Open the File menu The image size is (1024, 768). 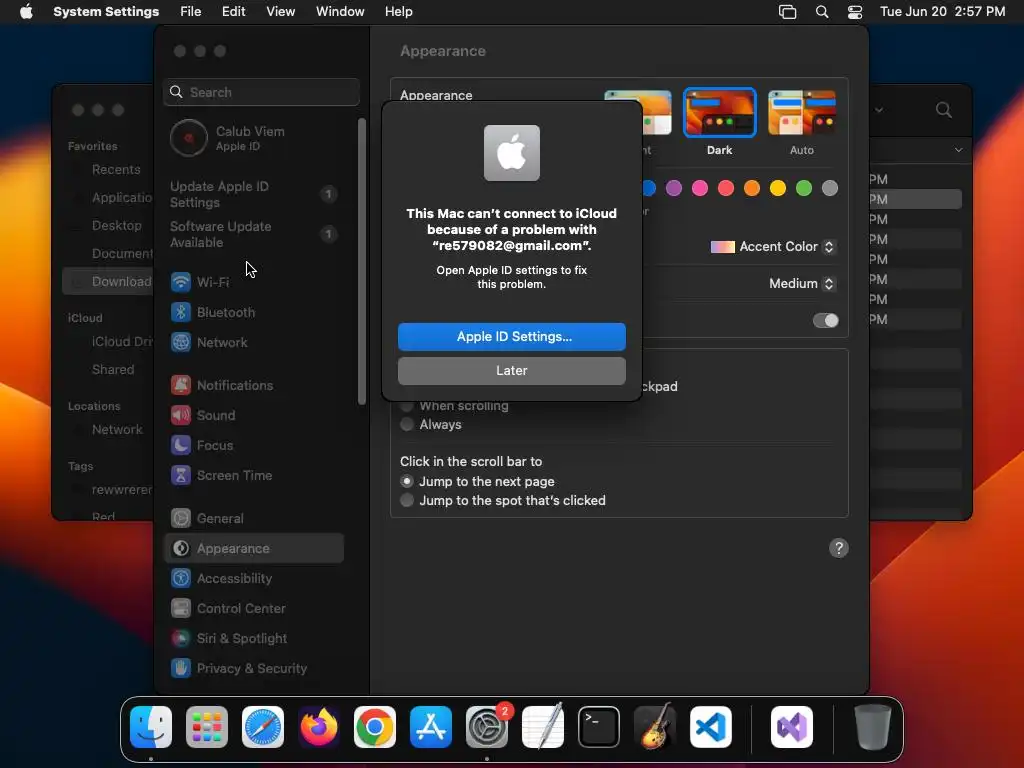click(x=191, y=12)
